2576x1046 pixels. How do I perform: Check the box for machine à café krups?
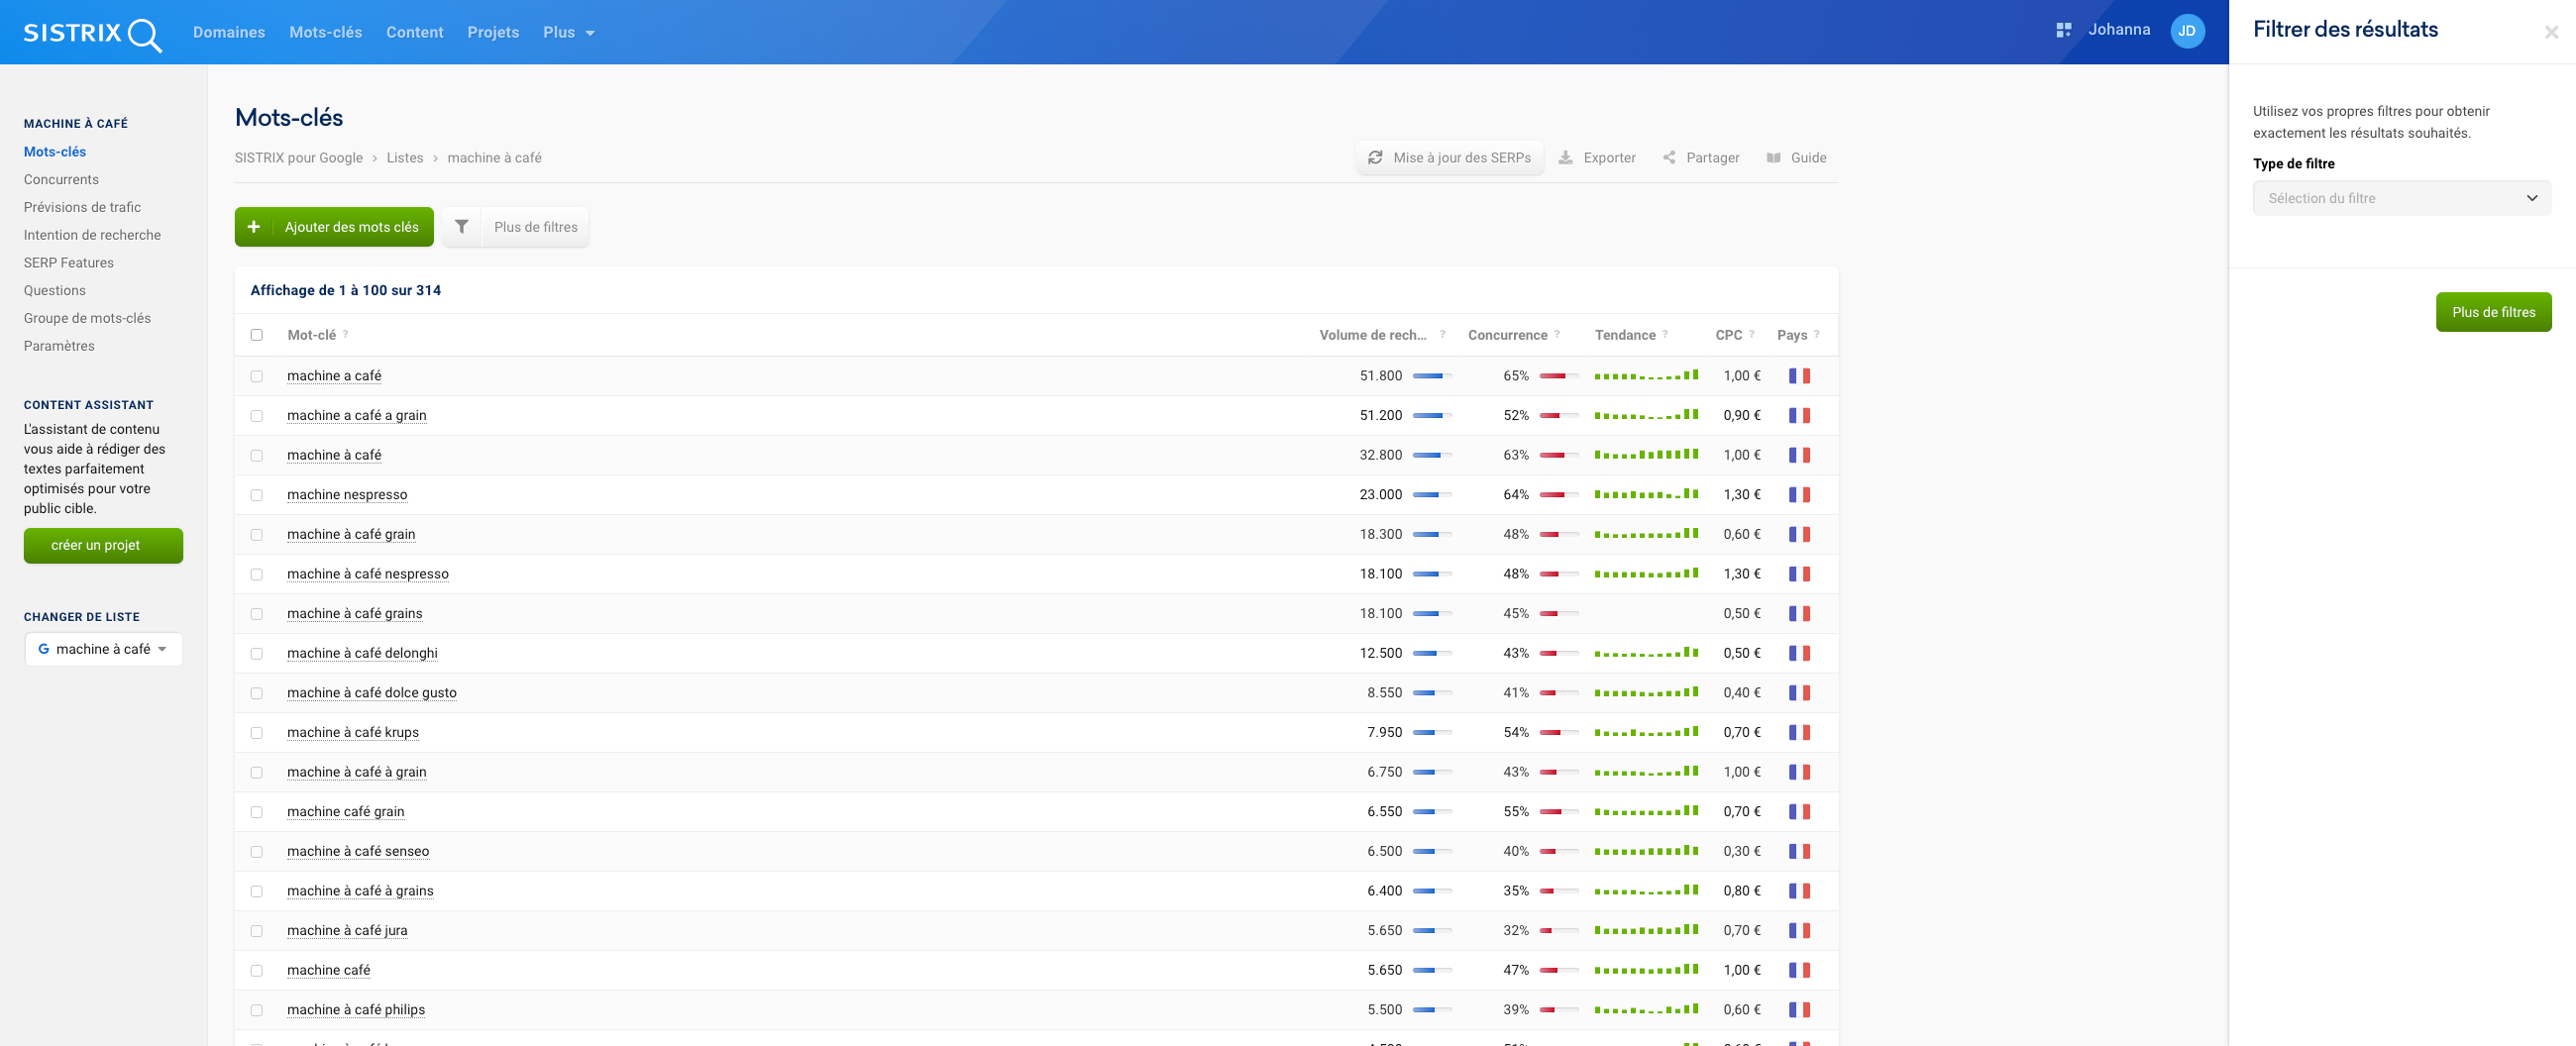tap(257, 733)
